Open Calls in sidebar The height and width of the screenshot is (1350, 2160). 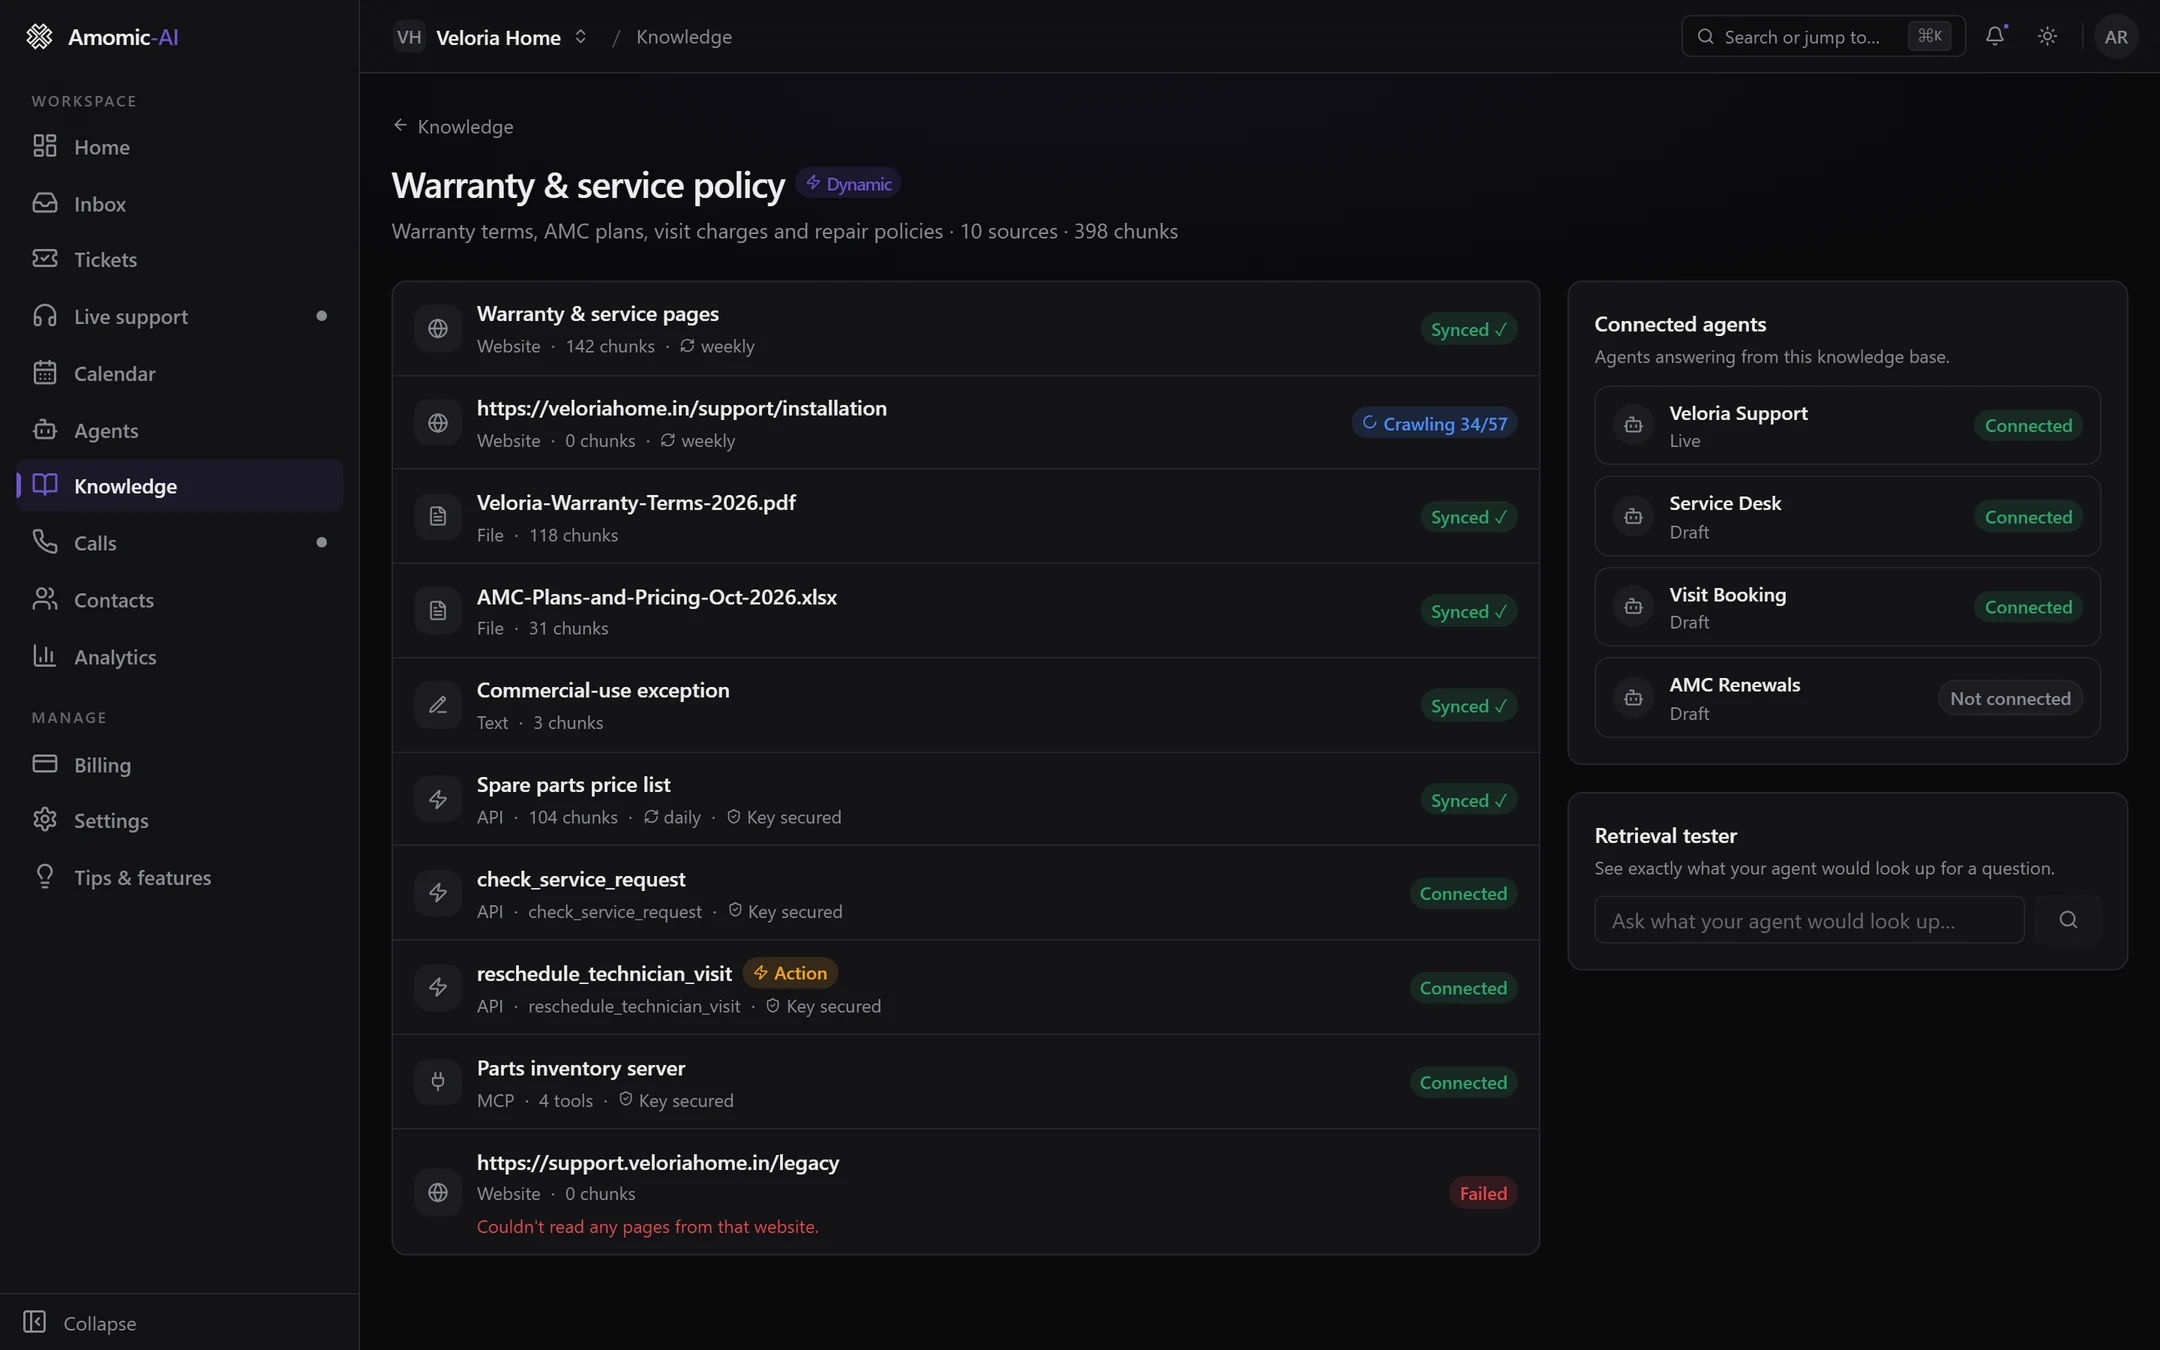[180, 542]
